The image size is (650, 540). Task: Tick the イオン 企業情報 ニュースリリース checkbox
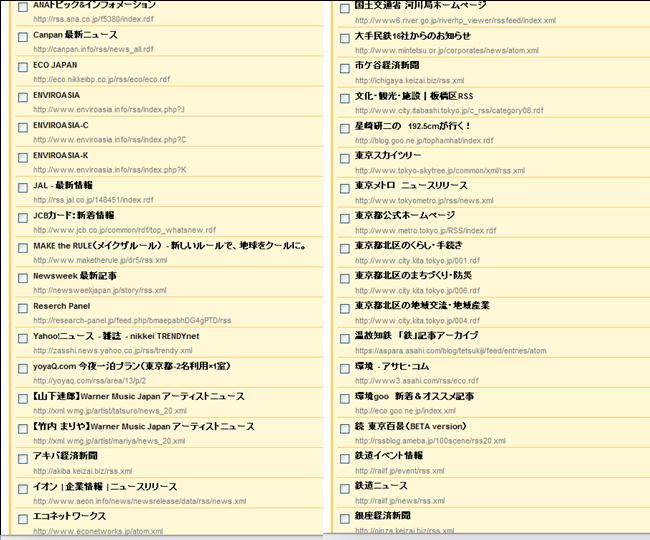click(x=23, y=489)
